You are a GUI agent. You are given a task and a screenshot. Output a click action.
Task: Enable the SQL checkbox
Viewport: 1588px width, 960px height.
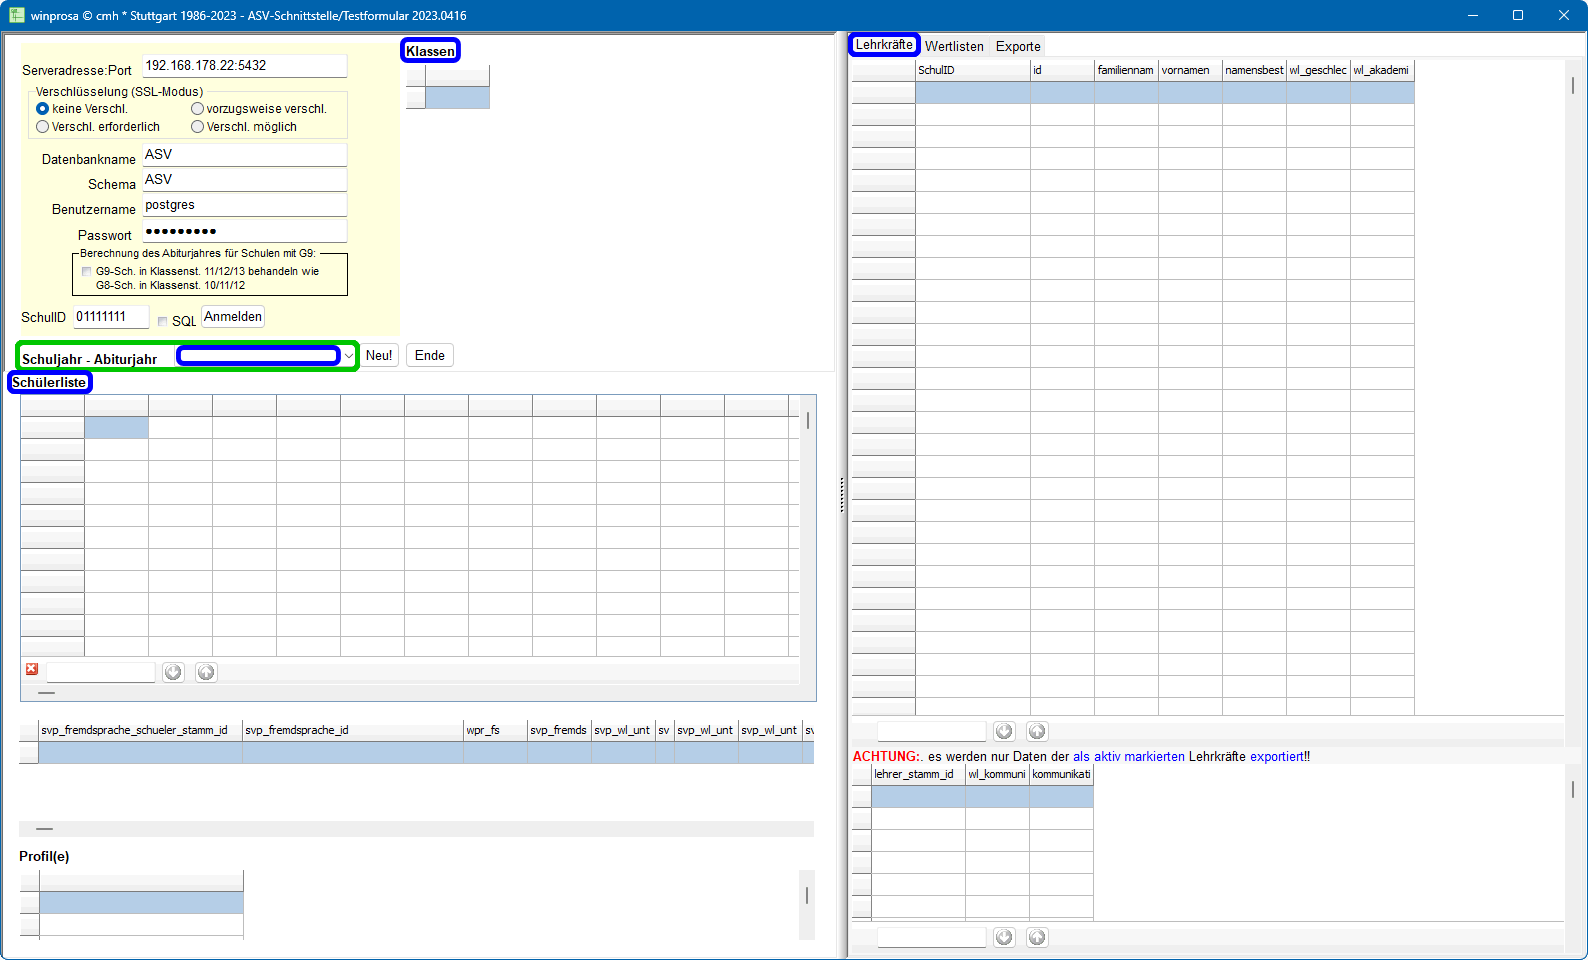tap(163, 321)
